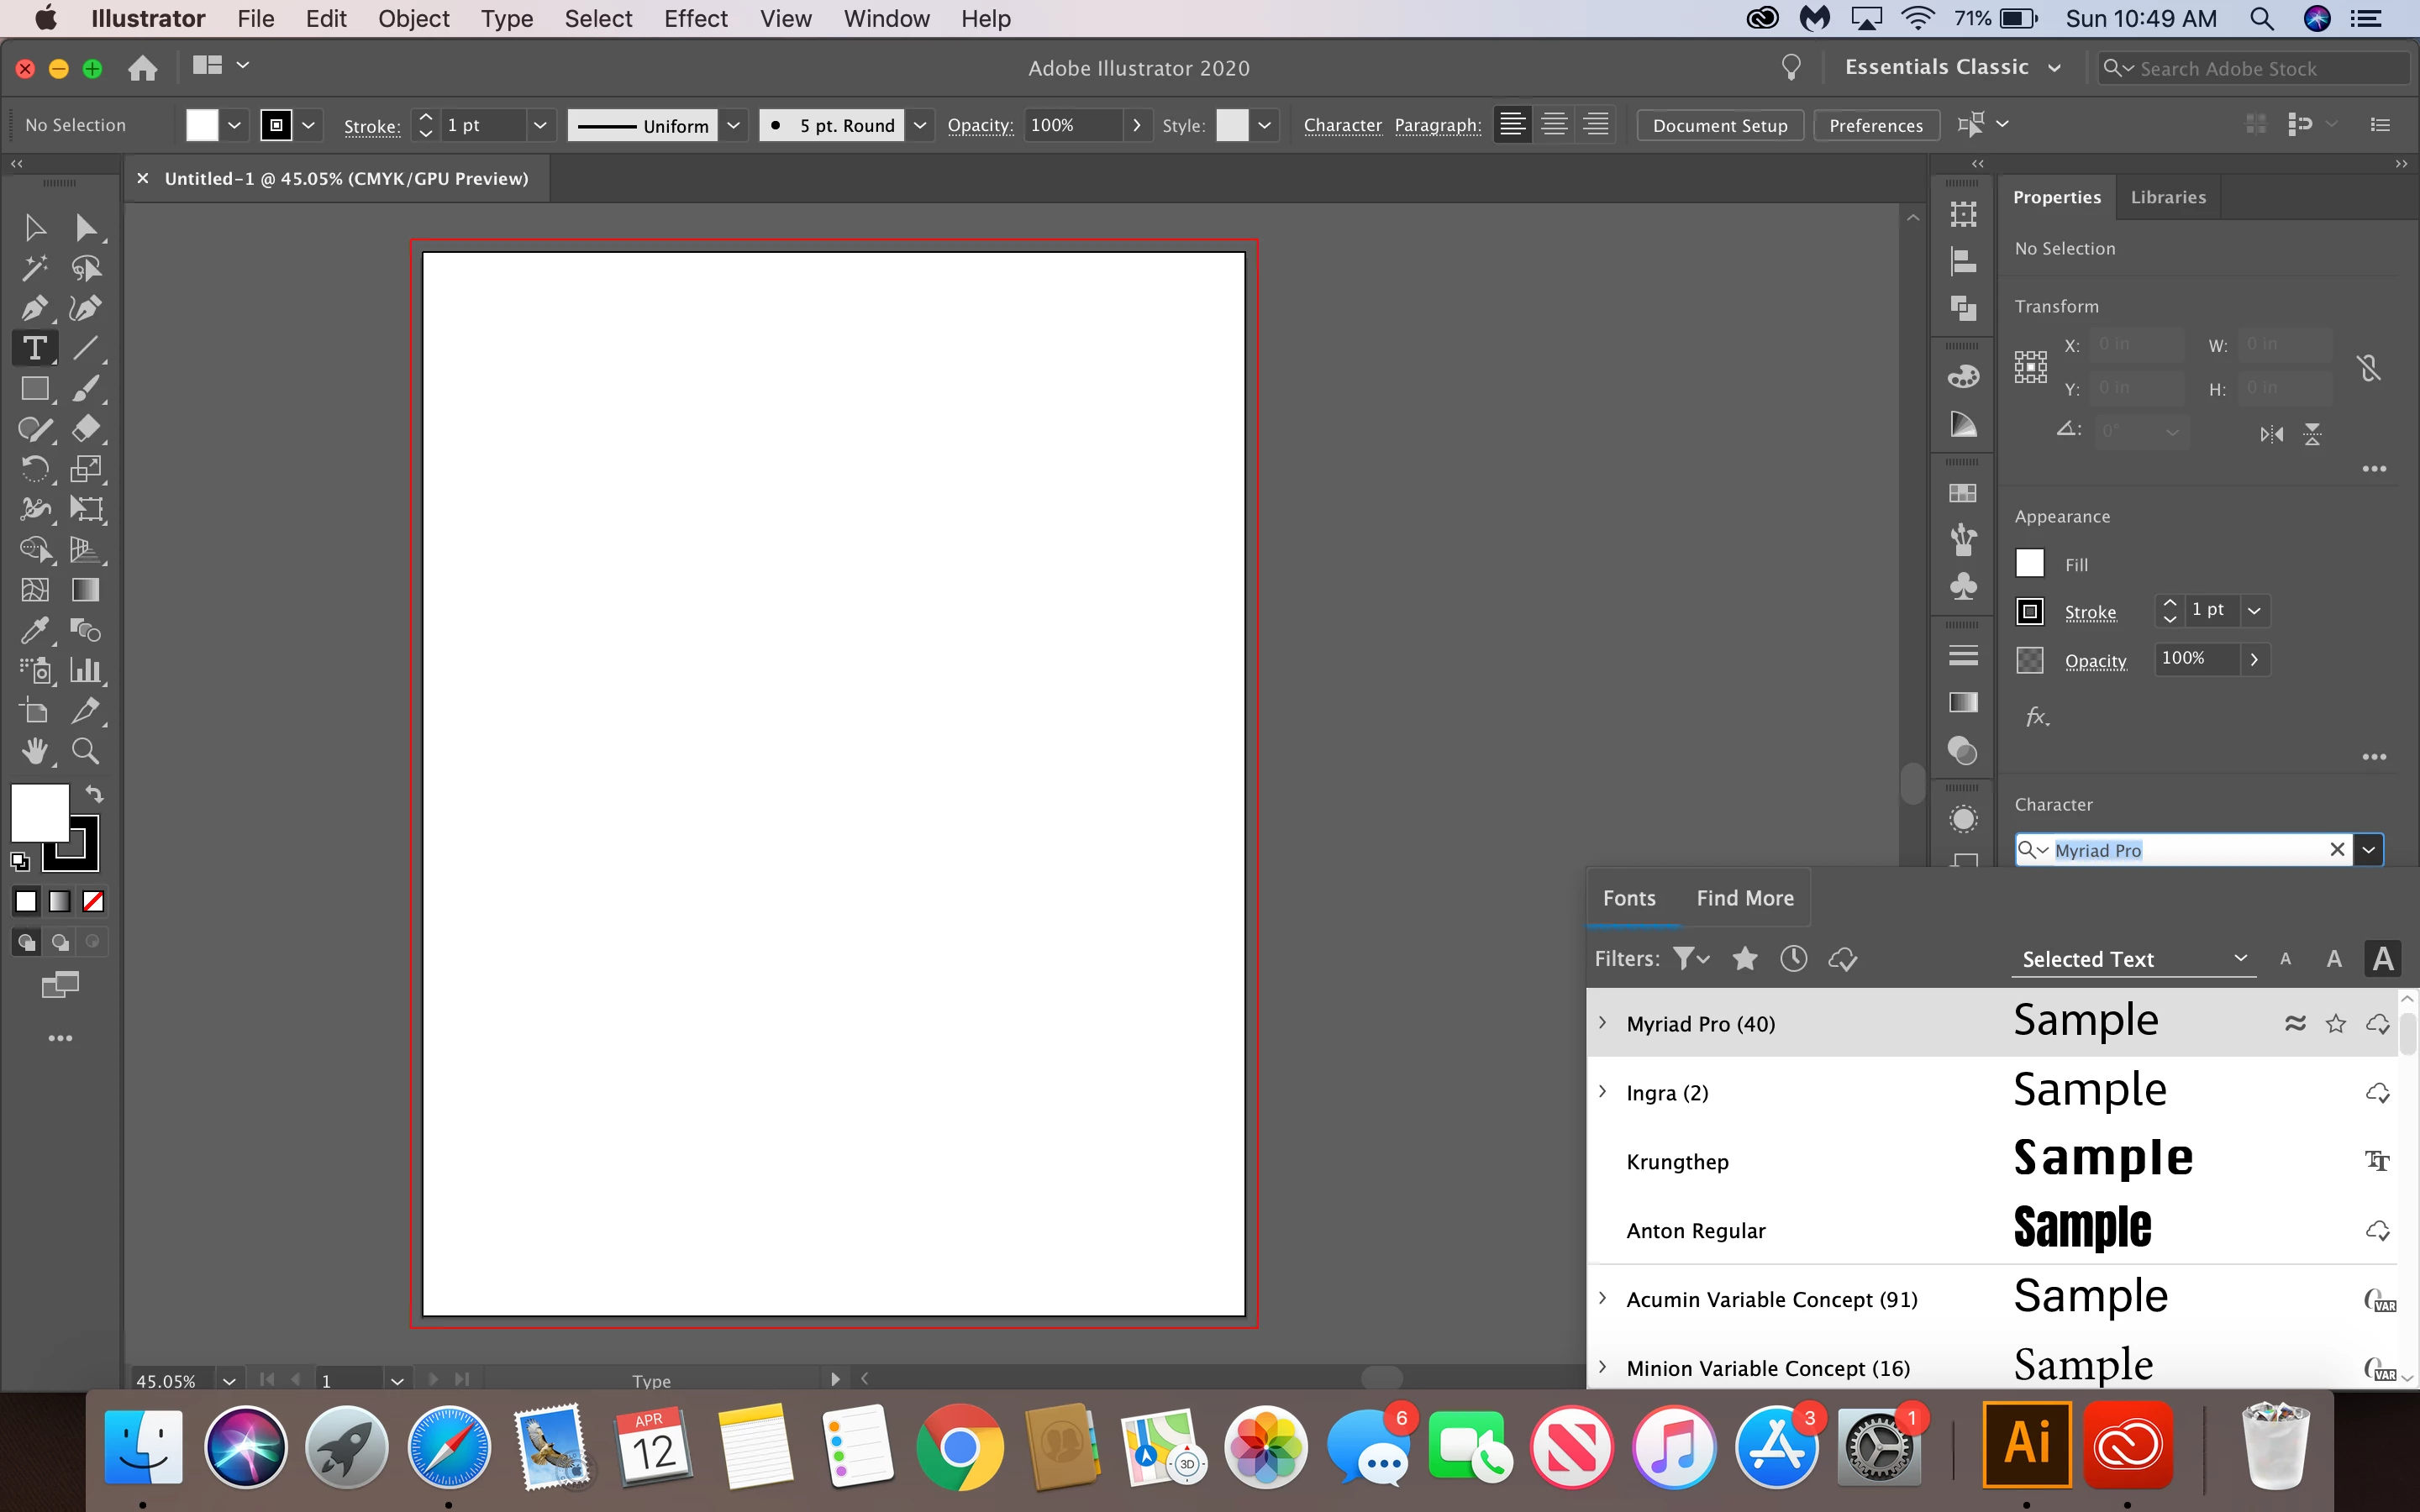The image size is (2420, 1512).
Task: Click the Fill color swatch in Appearance
Action: pos(2029,564)
